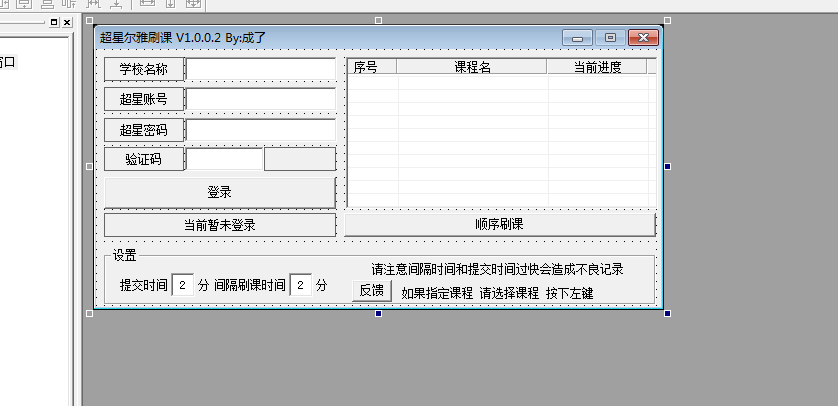Click the 序号 column header

372,67
